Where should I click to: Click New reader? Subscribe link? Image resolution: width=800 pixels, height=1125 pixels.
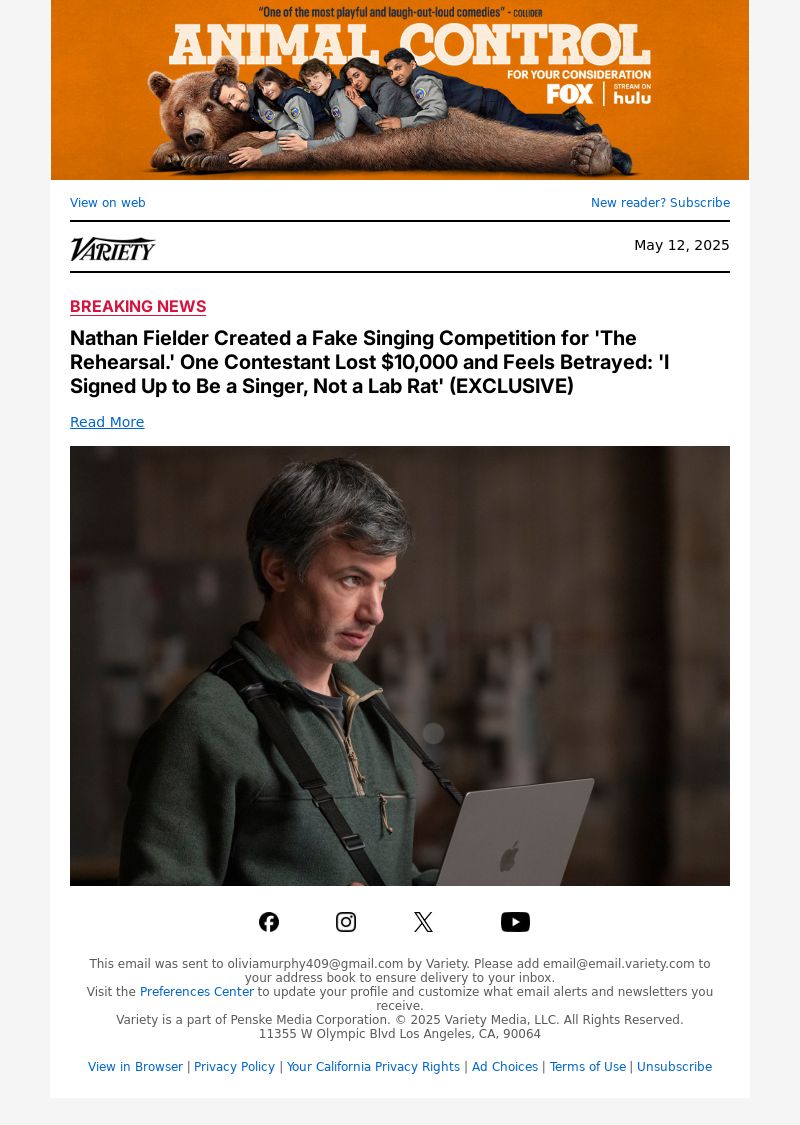point(660,202)
